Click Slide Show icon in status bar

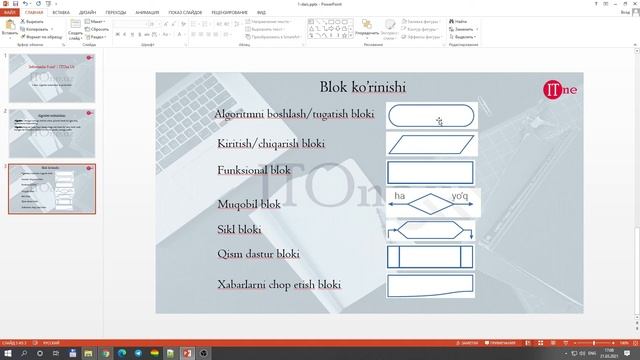tap(565, 343)
